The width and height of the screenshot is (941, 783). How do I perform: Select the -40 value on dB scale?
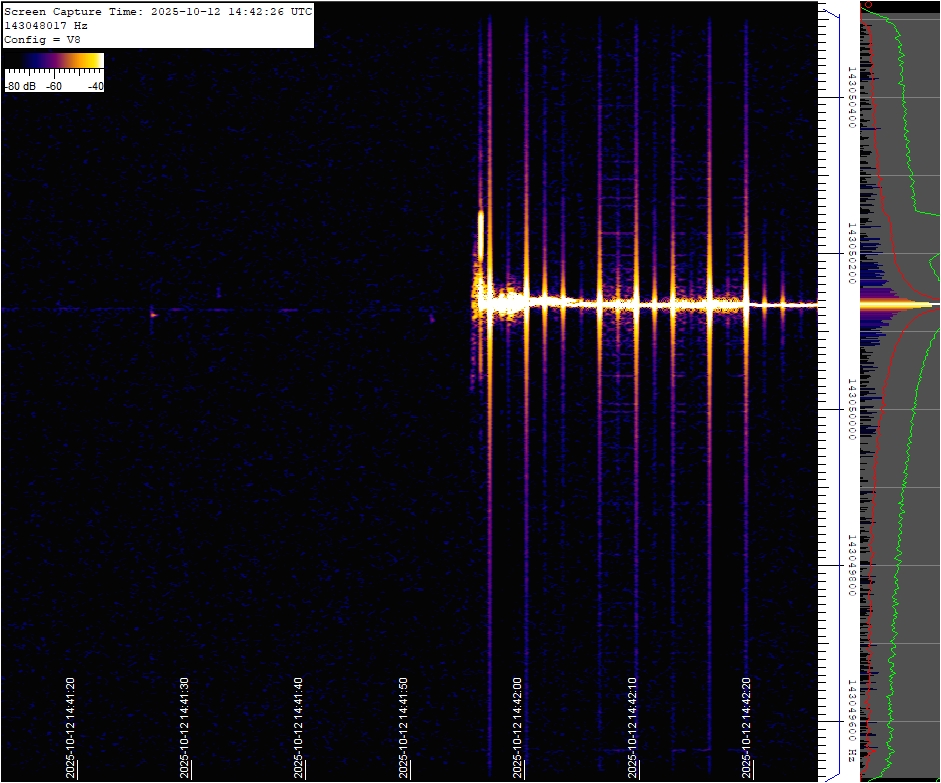[95, 86]
